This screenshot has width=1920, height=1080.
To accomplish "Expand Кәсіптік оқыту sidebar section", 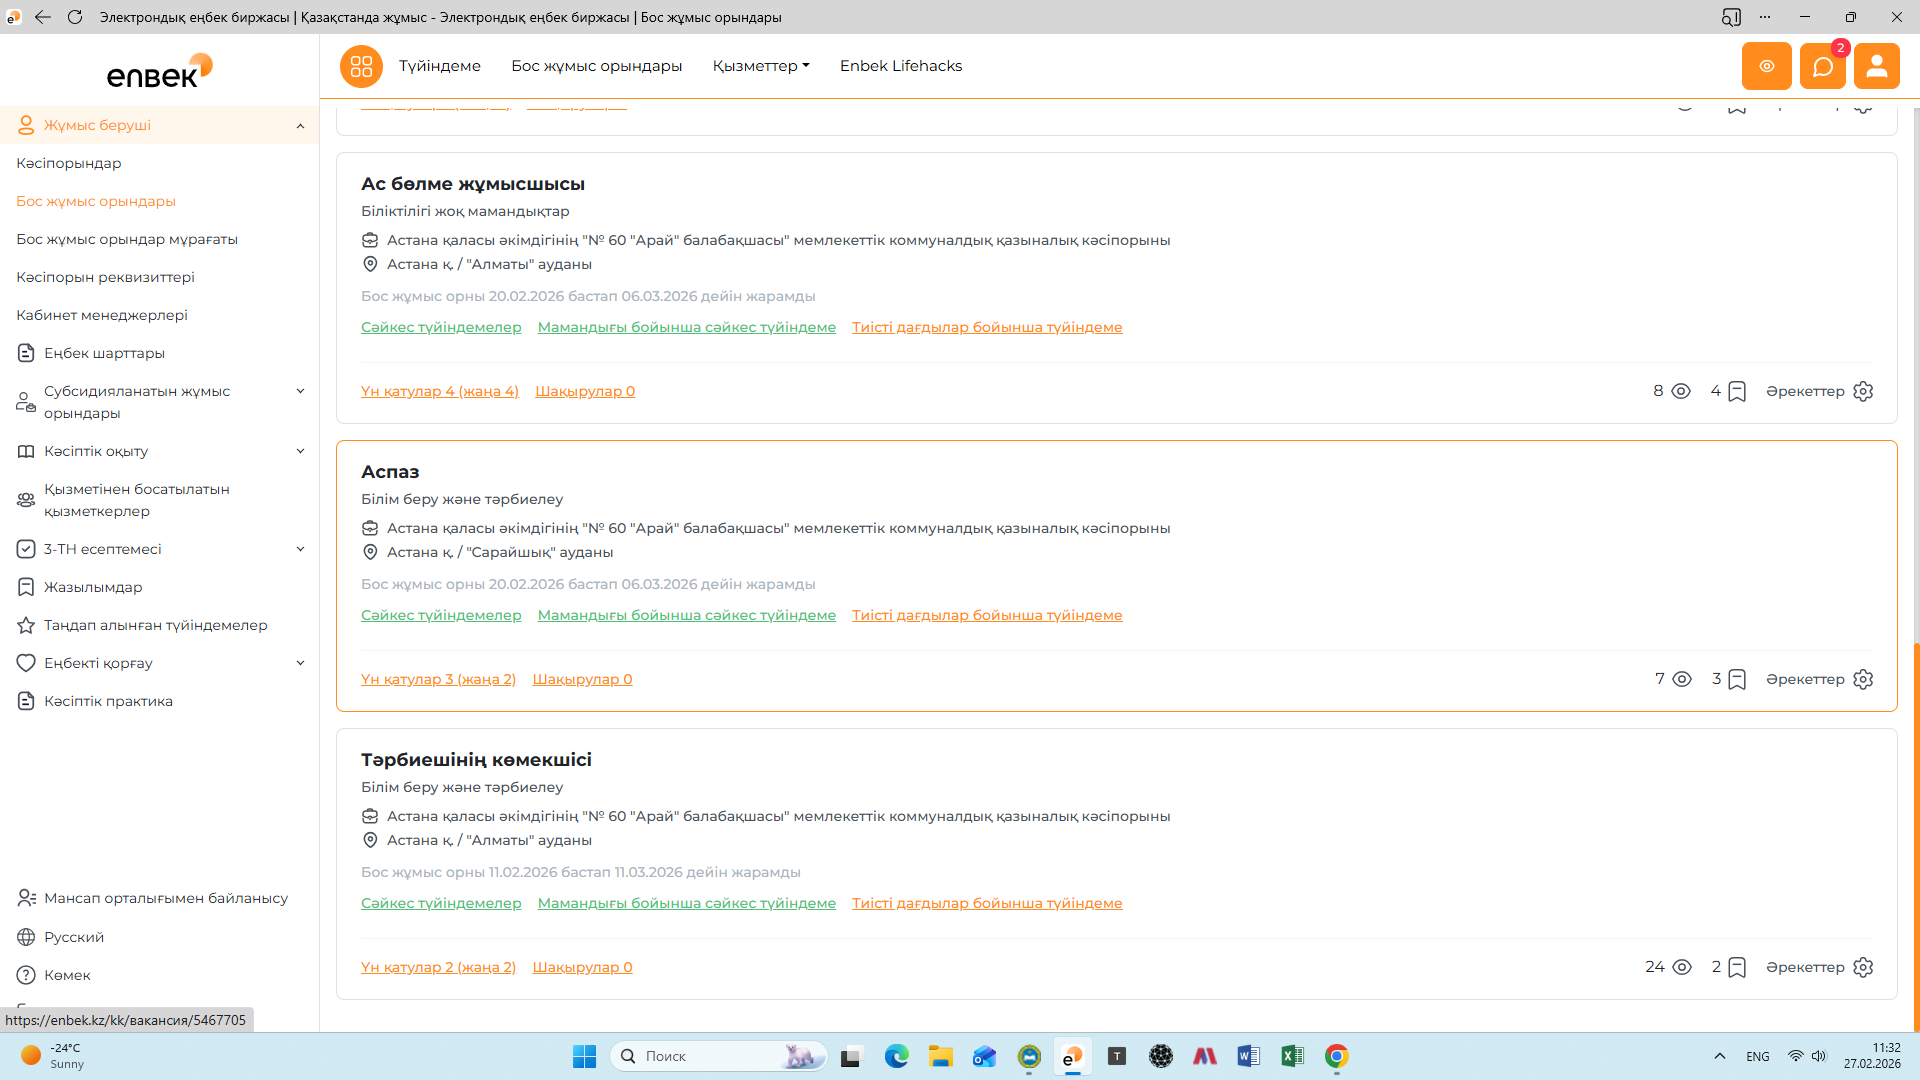I will pos(300,451).
